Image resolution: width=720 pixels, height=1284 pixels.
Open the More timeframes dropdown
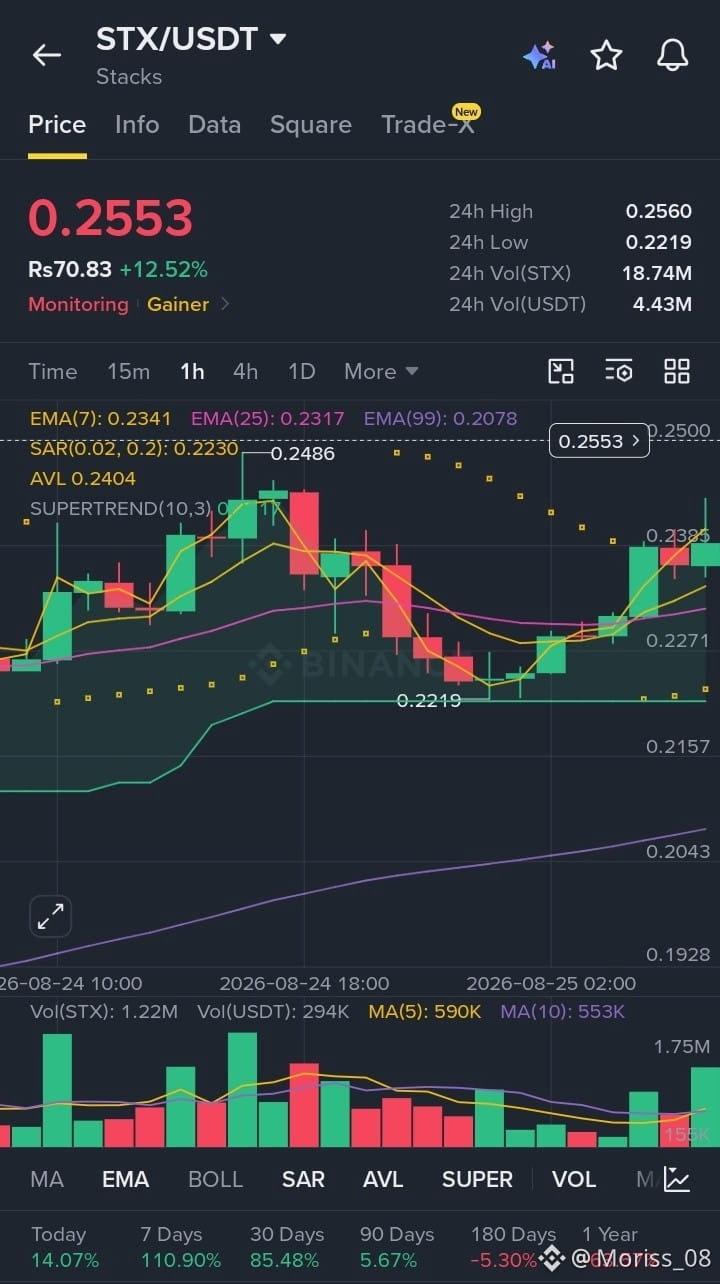click(381, 372)
